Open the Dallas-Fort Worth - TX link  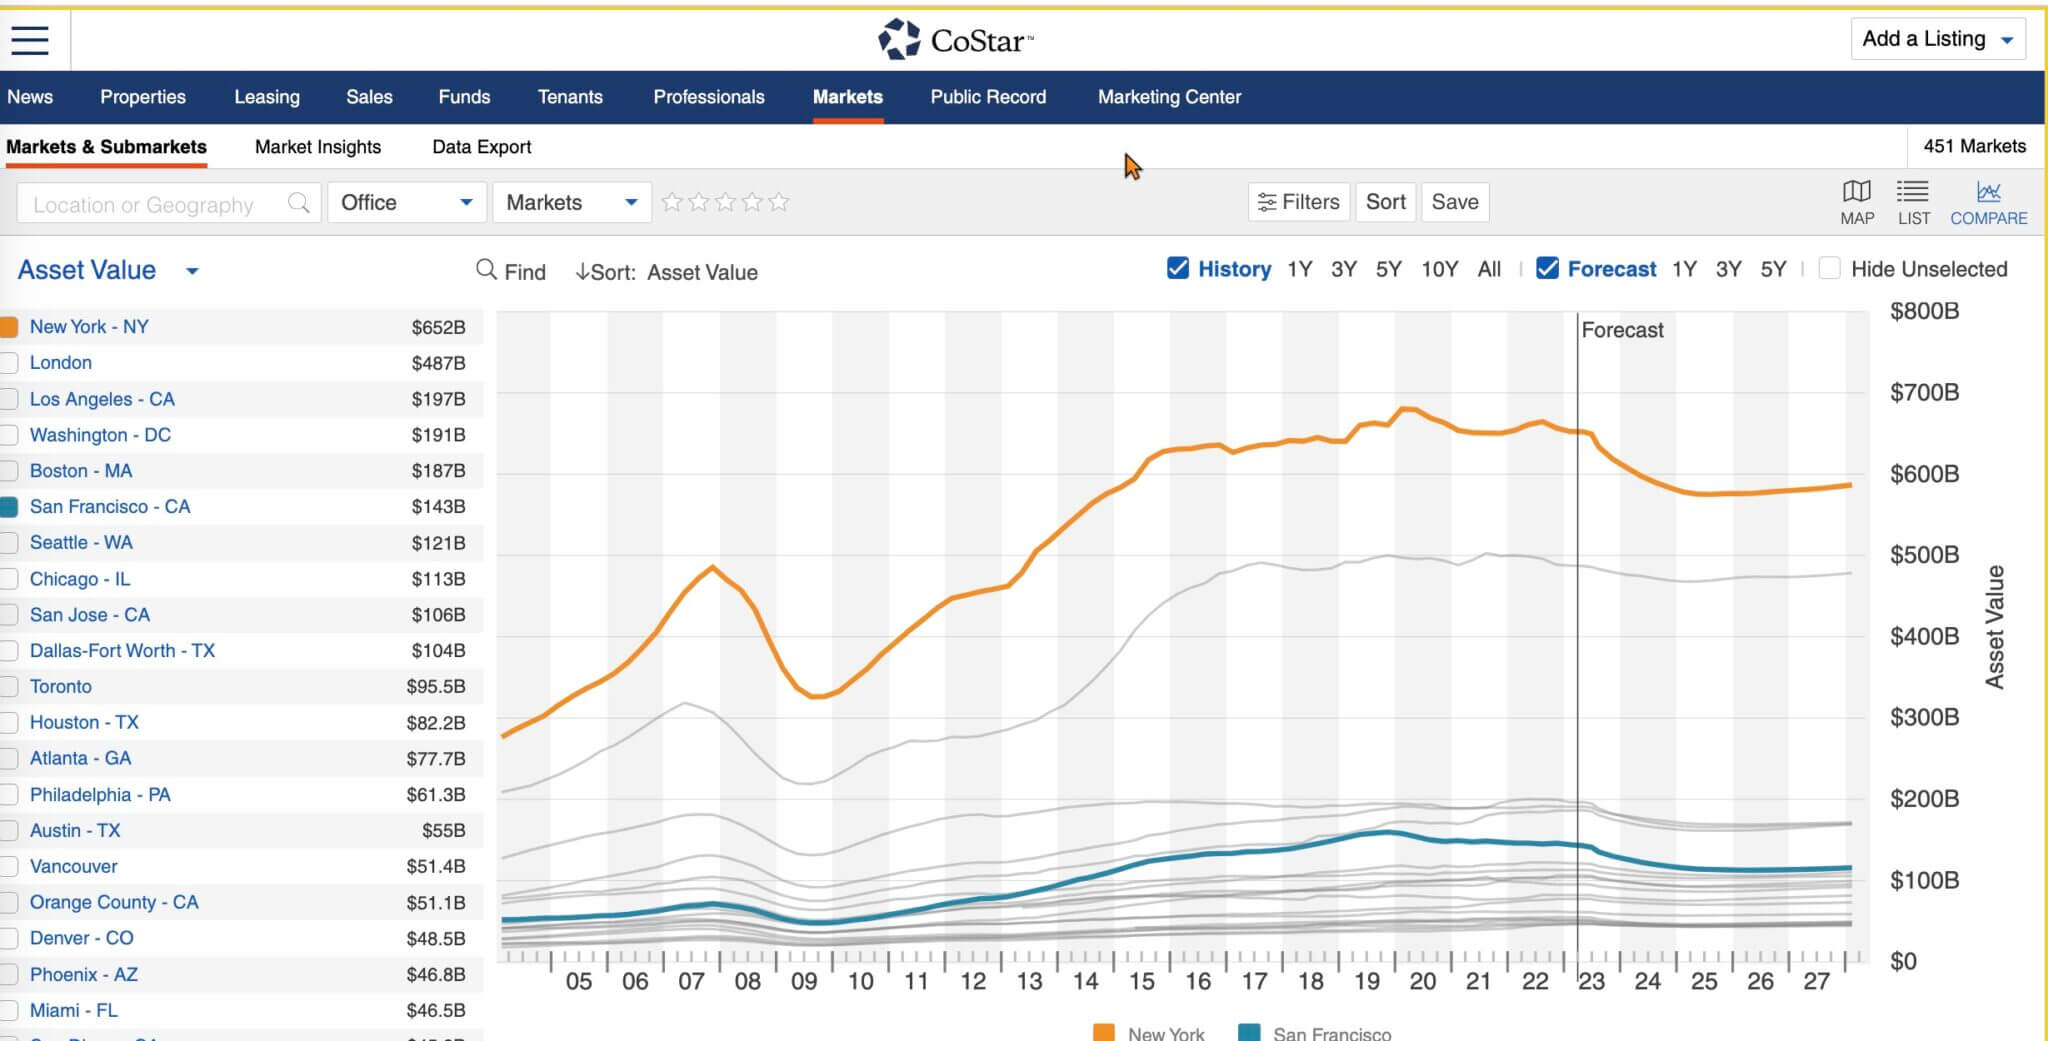[x=122, y=651]
